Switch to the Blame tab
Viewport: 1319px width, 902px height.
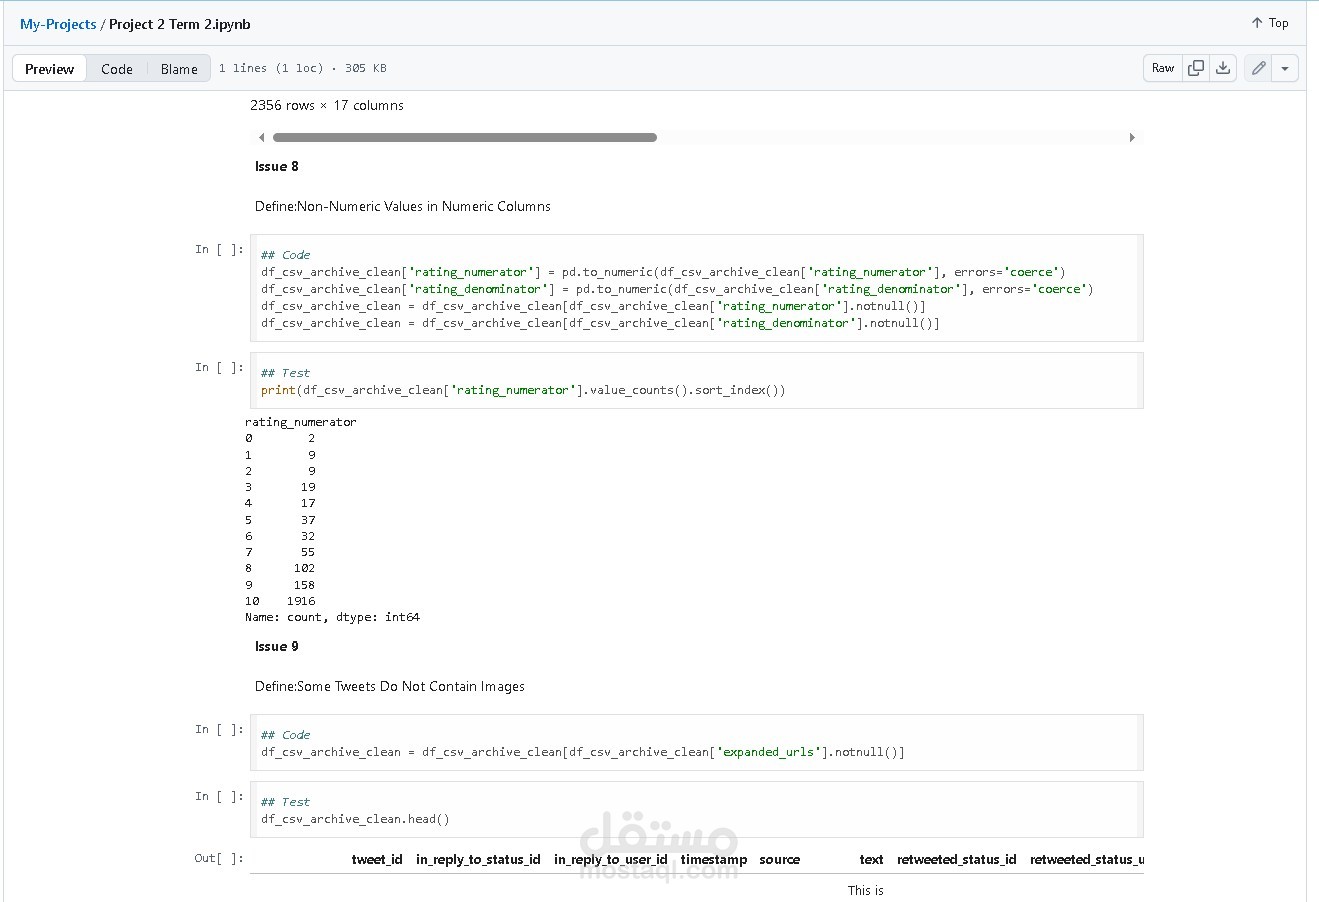pos(179,69)
